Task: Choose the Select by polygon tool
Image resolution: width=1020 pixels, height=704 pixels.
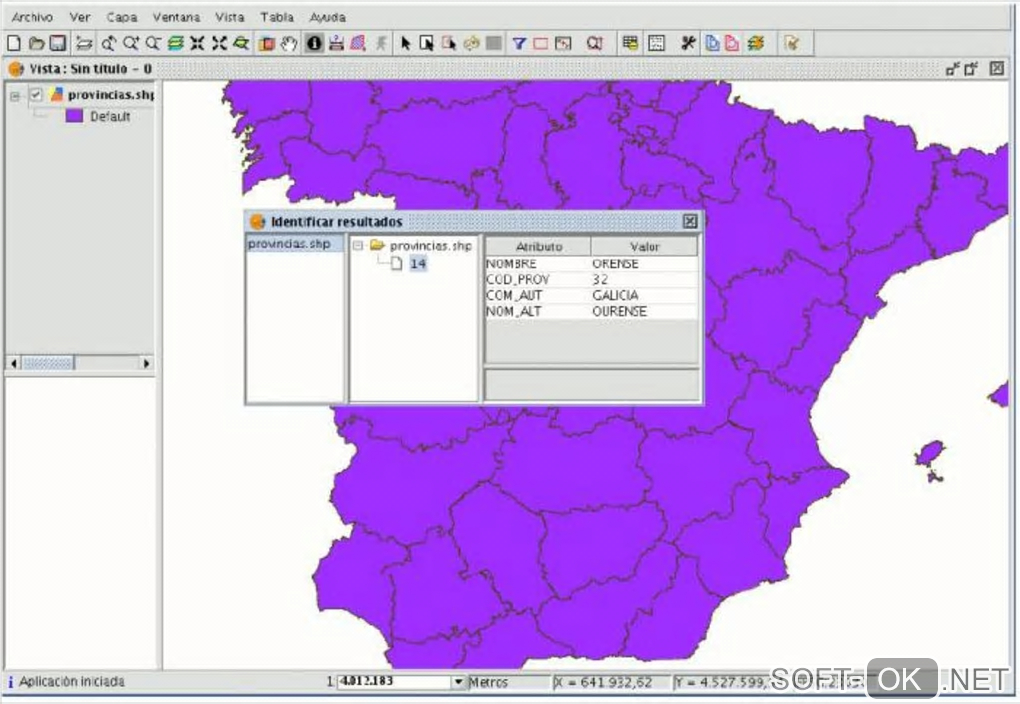Action: tap(449, 44)
